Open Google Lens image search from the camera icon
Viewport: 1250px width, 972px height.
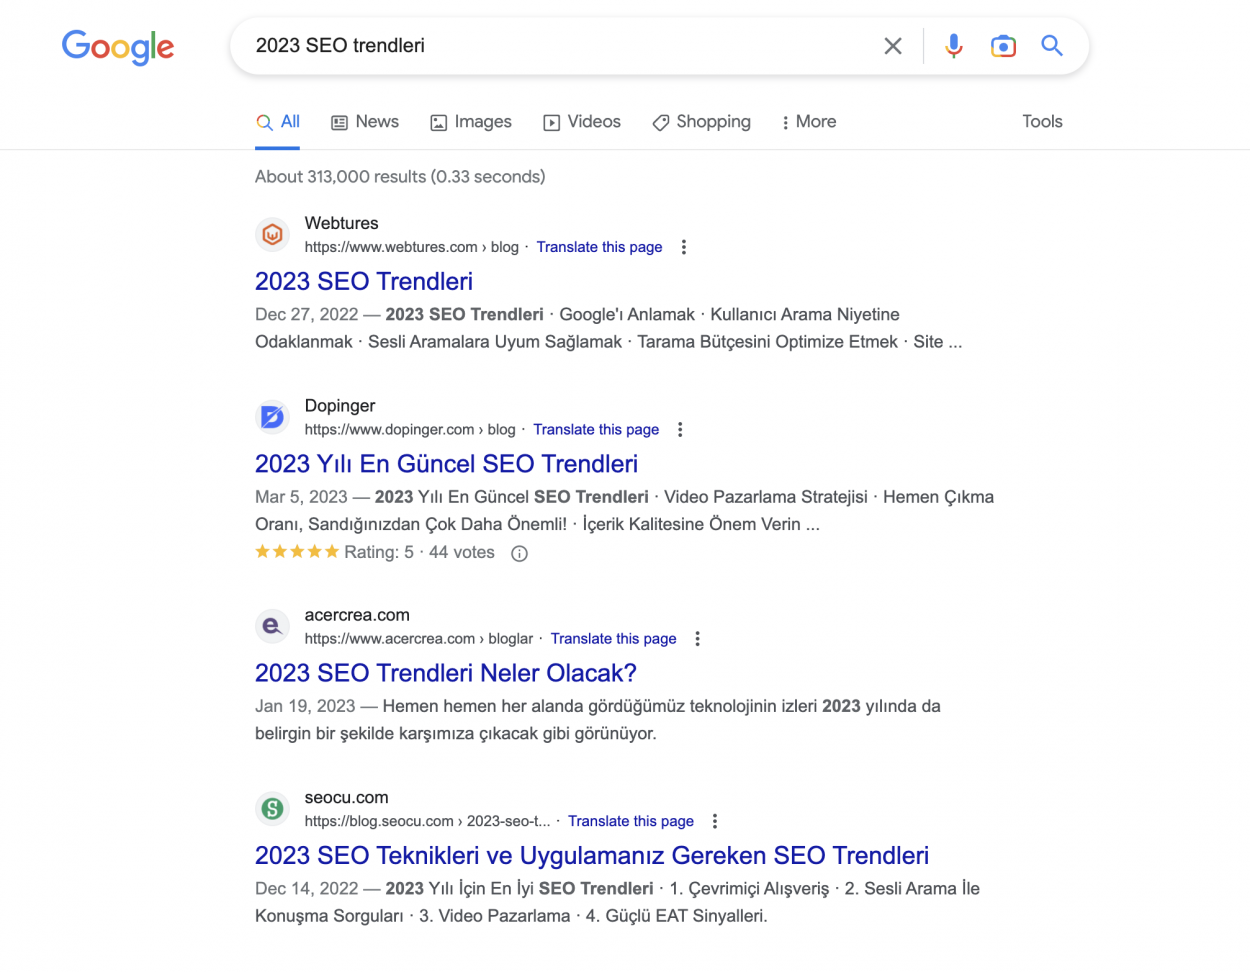point(1003,45)
